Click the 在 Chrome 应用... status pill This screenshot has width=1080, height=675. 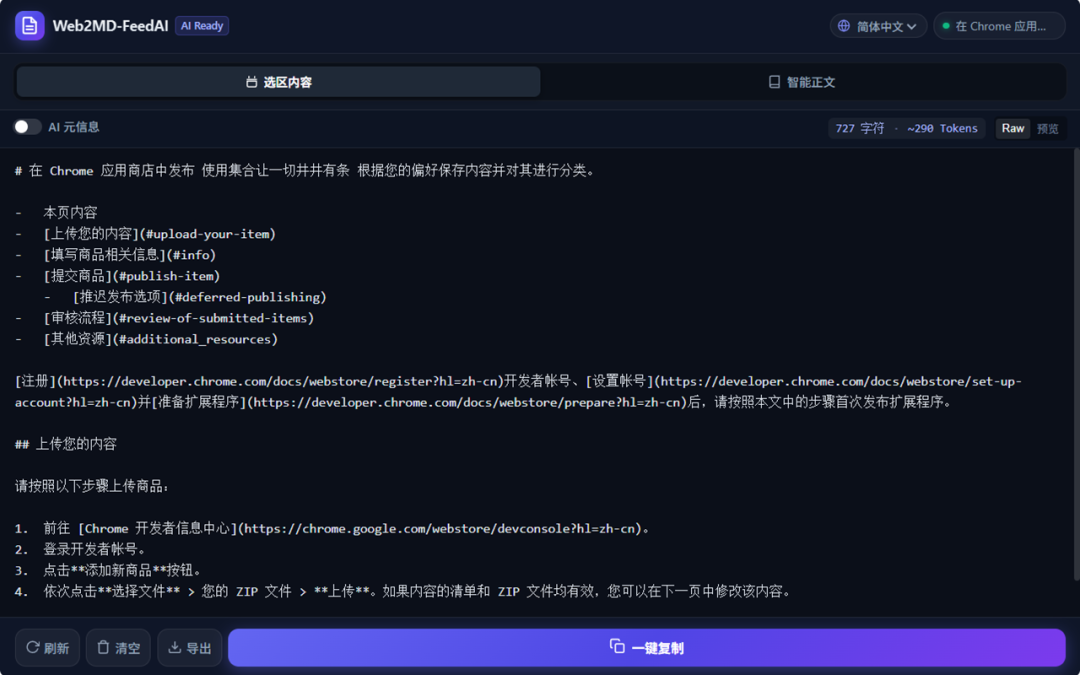[x=999, y=26]
